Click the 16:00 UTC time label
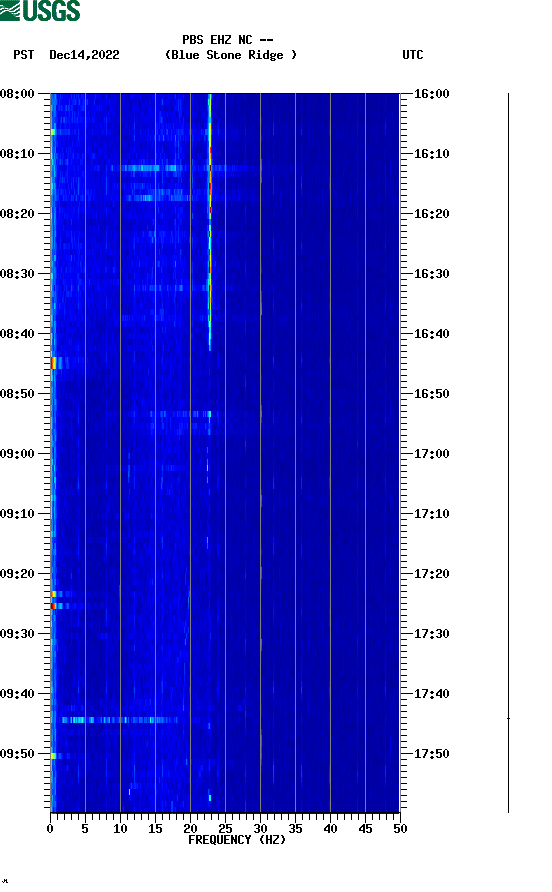This screenshot has height=892, width=552. 431,94
